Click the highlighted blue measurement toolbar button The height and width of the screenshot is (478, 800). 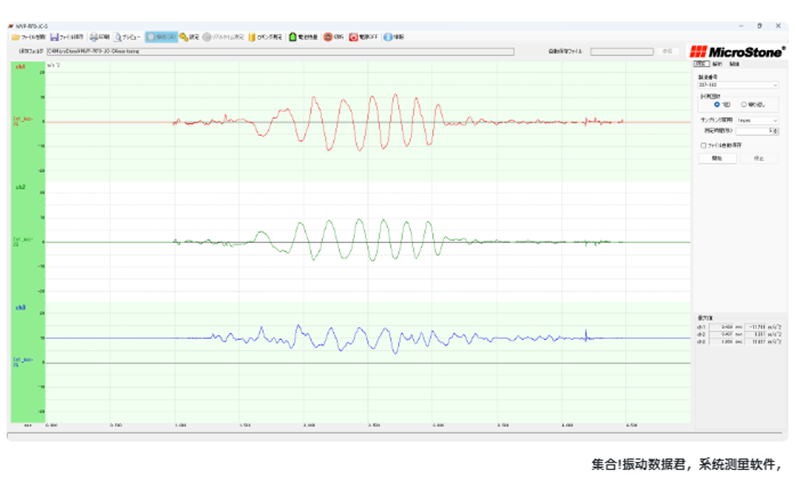(161, 37)
